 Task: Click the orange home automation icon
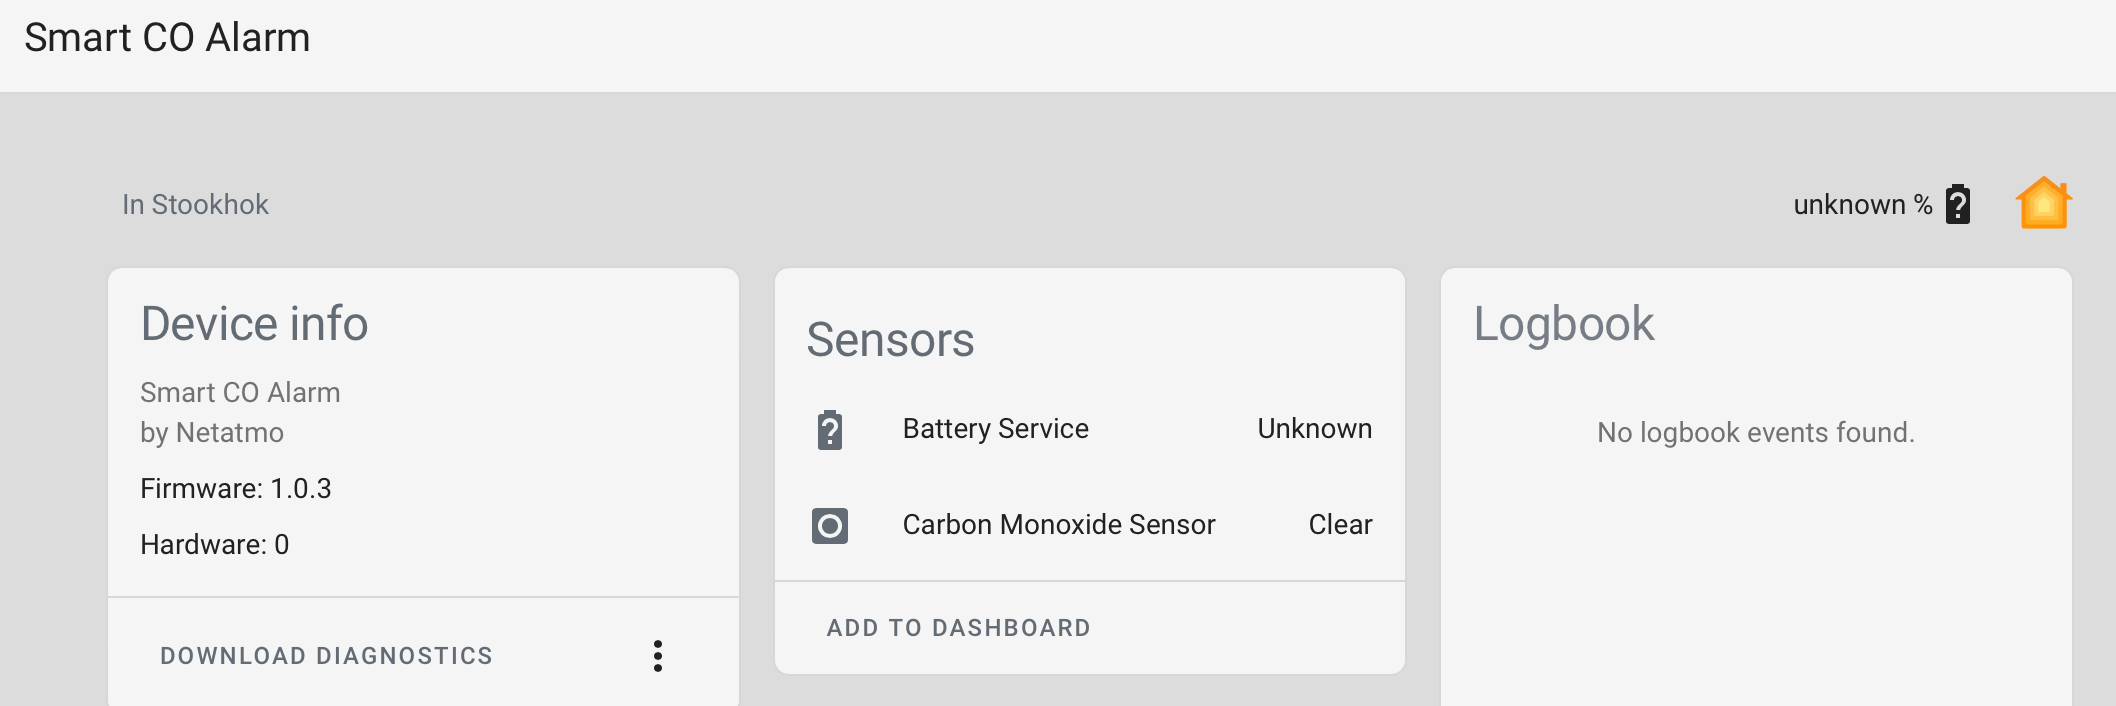click(x=2043, y=203)
